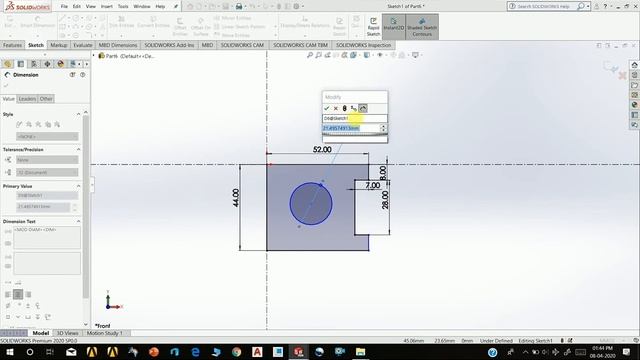Viewport: 640px width, 360px height.
Task: Open SOLIDWORKS Add-Ins tab
Action: click(x=169, y=45)
